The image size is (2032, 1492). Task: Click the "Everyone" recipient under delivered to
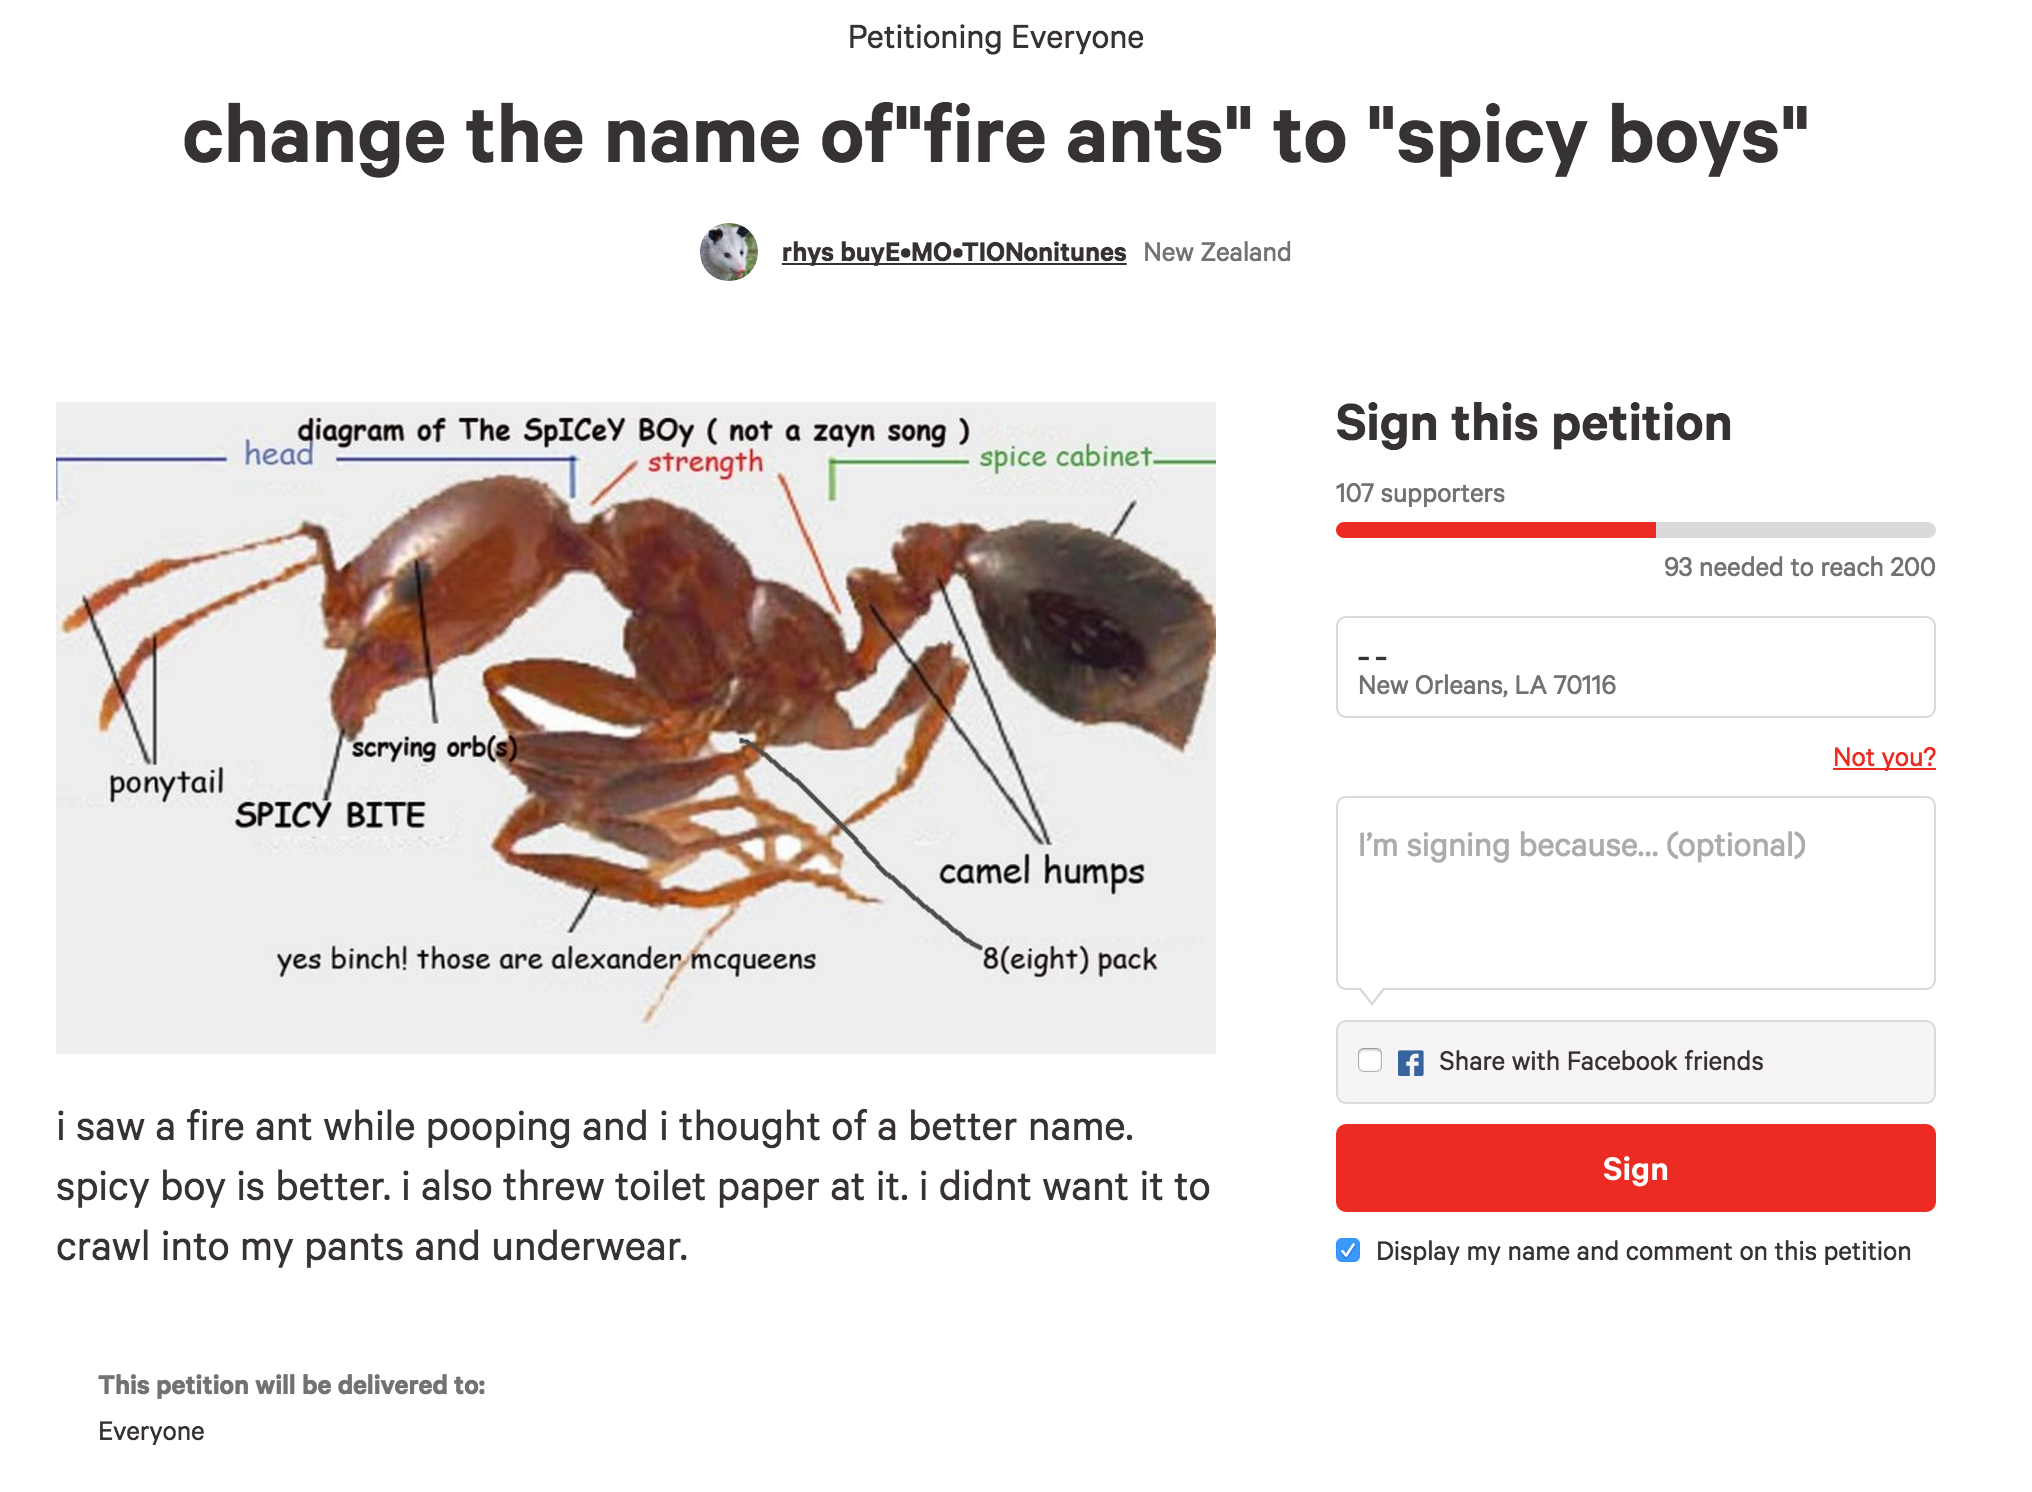point(151,1431)
